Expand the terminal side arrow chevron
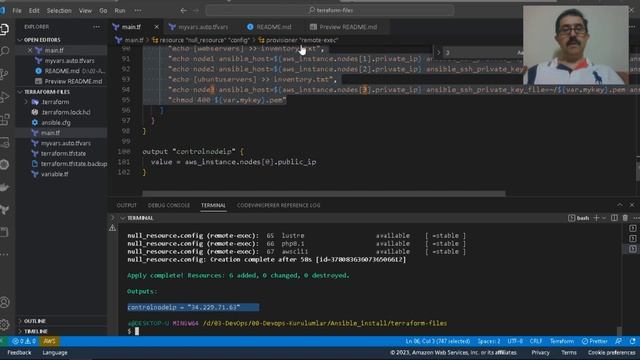The height and width of the screenshot is (360, 640). click(113, 218)
